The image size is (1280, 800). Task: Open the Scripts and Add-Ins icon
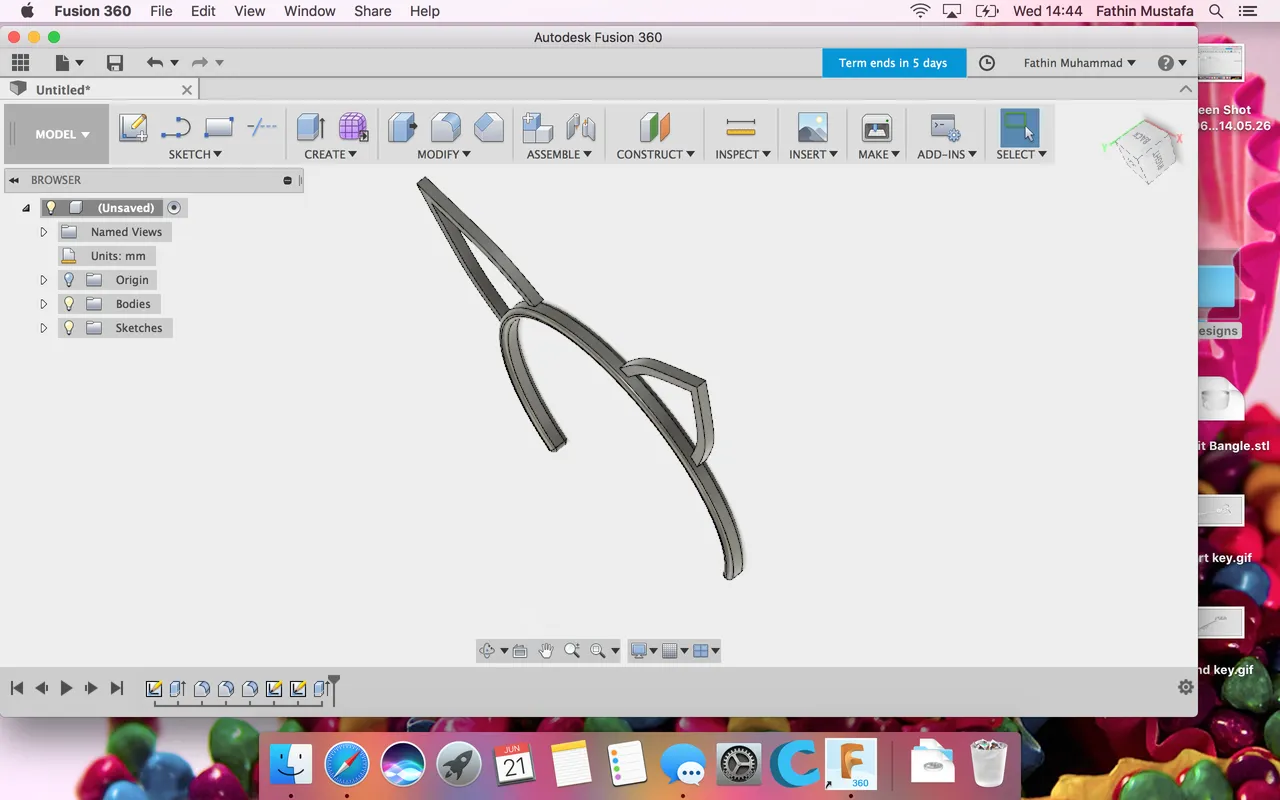pyautogui.click(x=945, y=127)
